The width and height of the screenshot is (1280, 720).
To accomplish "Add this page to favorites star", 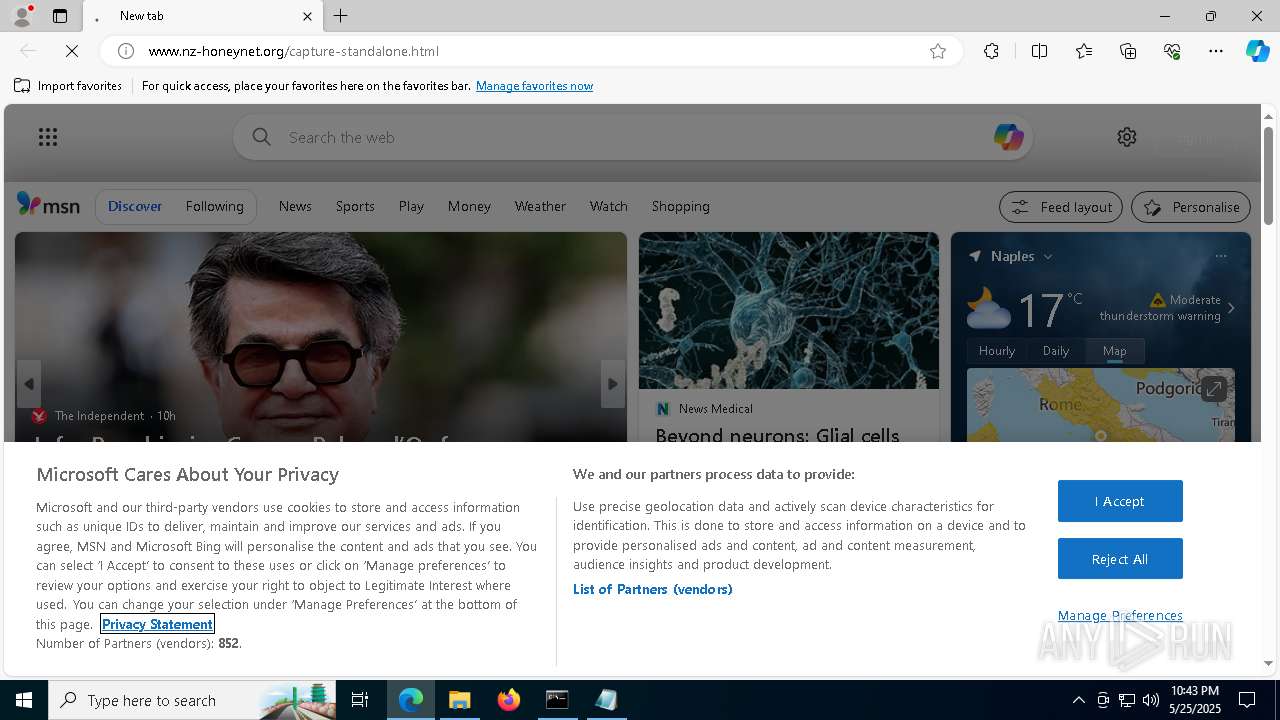I will pyautogui.click(x=938, y=51).
